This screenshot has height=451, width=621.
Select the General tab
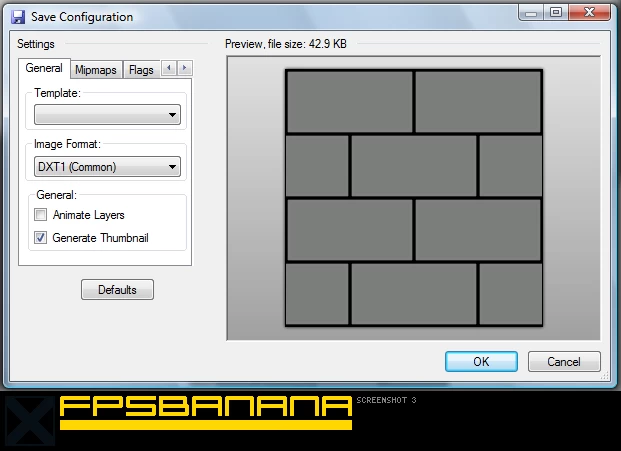(x=44, y=68)
